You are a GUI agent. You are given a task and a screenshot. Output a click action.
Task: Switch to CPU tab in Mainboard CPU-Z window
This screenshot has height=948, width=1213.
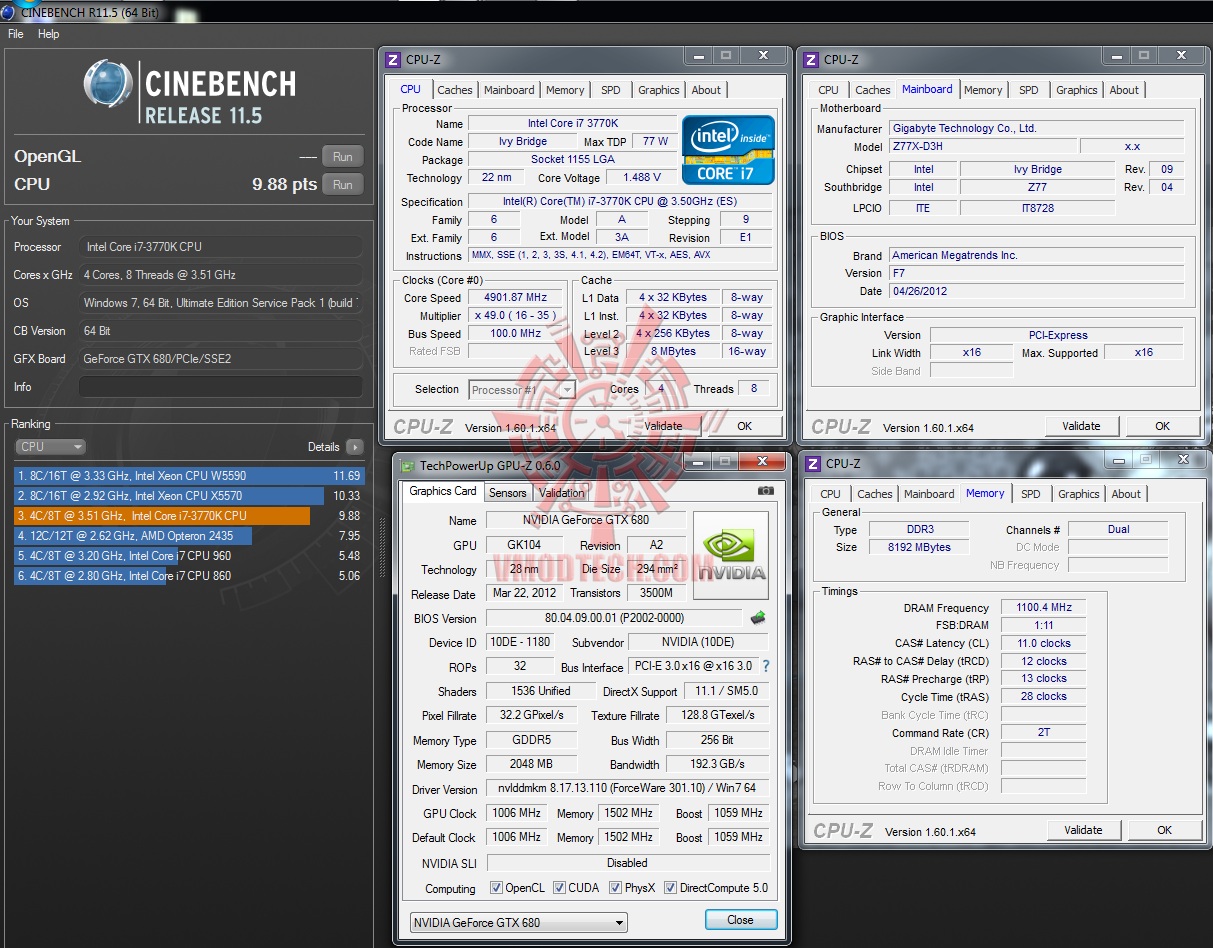(x=829, y=90)
